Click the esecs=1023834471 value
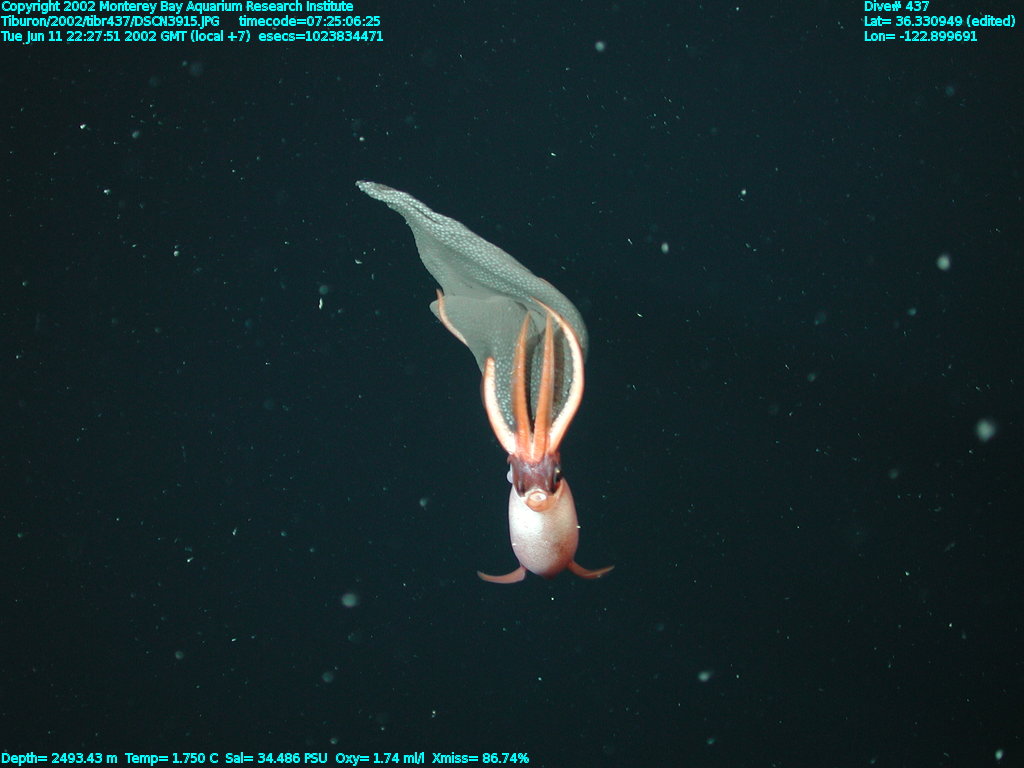Screen dimensions: 1024x768 320,36
